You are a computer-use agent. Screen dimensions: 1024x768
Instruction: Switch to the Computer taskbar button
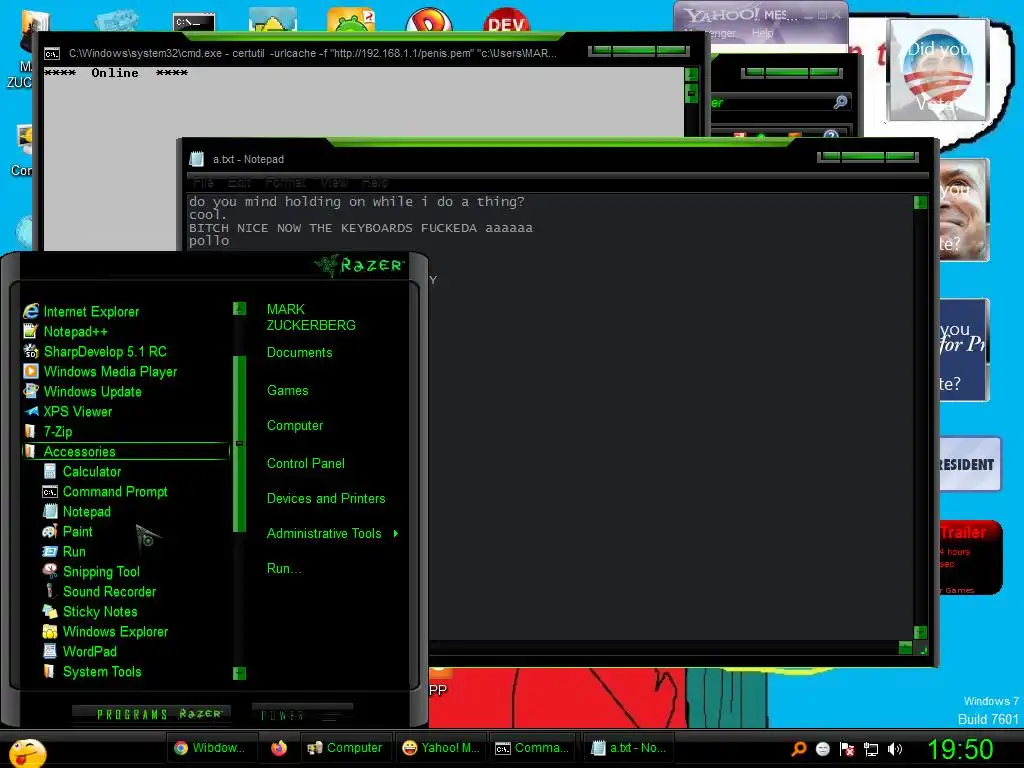(345, 748)
